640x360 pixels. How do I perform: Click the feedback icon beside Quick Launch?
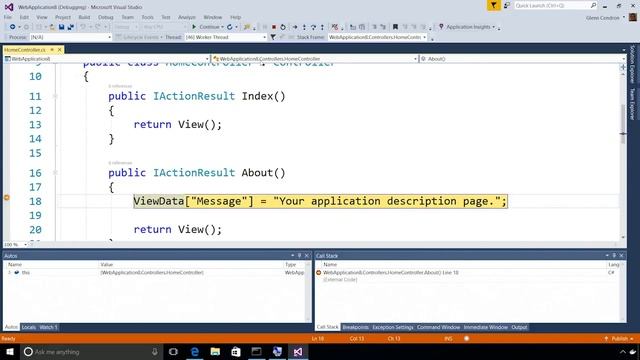507,5
